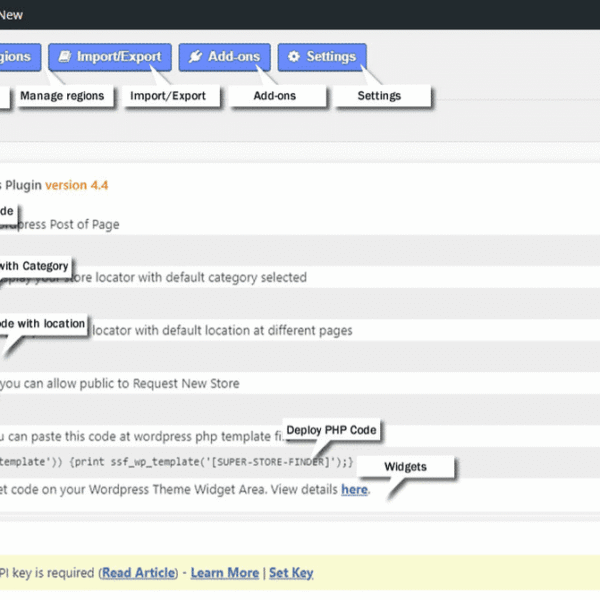600x600 pixels.
Task: Click the "with Category" callout label
Action: coord(34,266)
